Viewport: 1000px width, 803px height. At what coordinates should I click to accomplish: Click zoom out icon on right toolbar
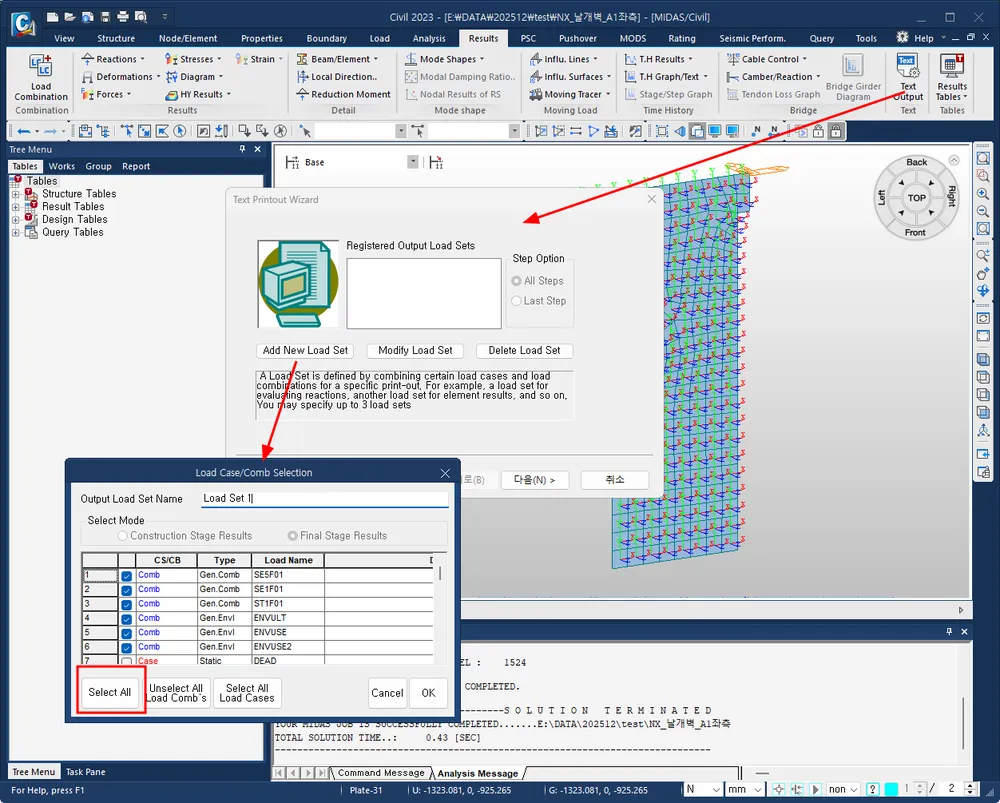pyautogui.click(x=983, y=211)
